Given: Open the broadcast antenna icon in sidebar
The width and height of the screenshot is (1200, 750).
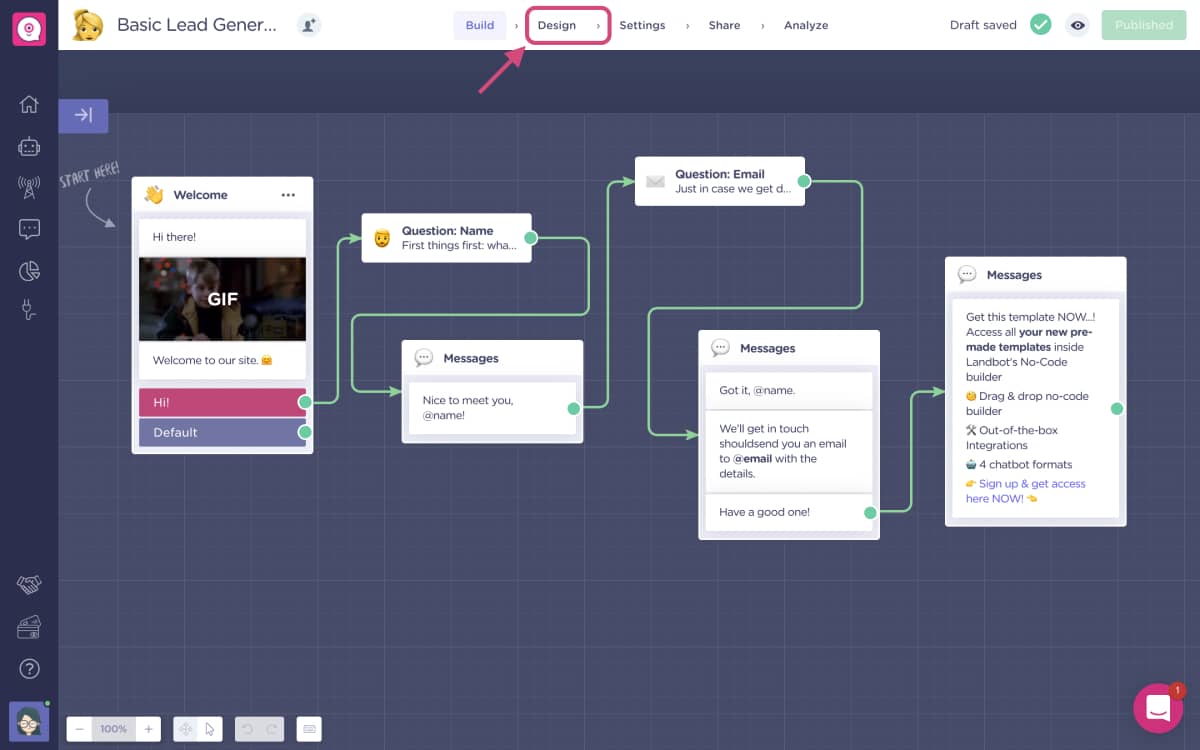Looking at the screenshot, I should pos(29,187).
